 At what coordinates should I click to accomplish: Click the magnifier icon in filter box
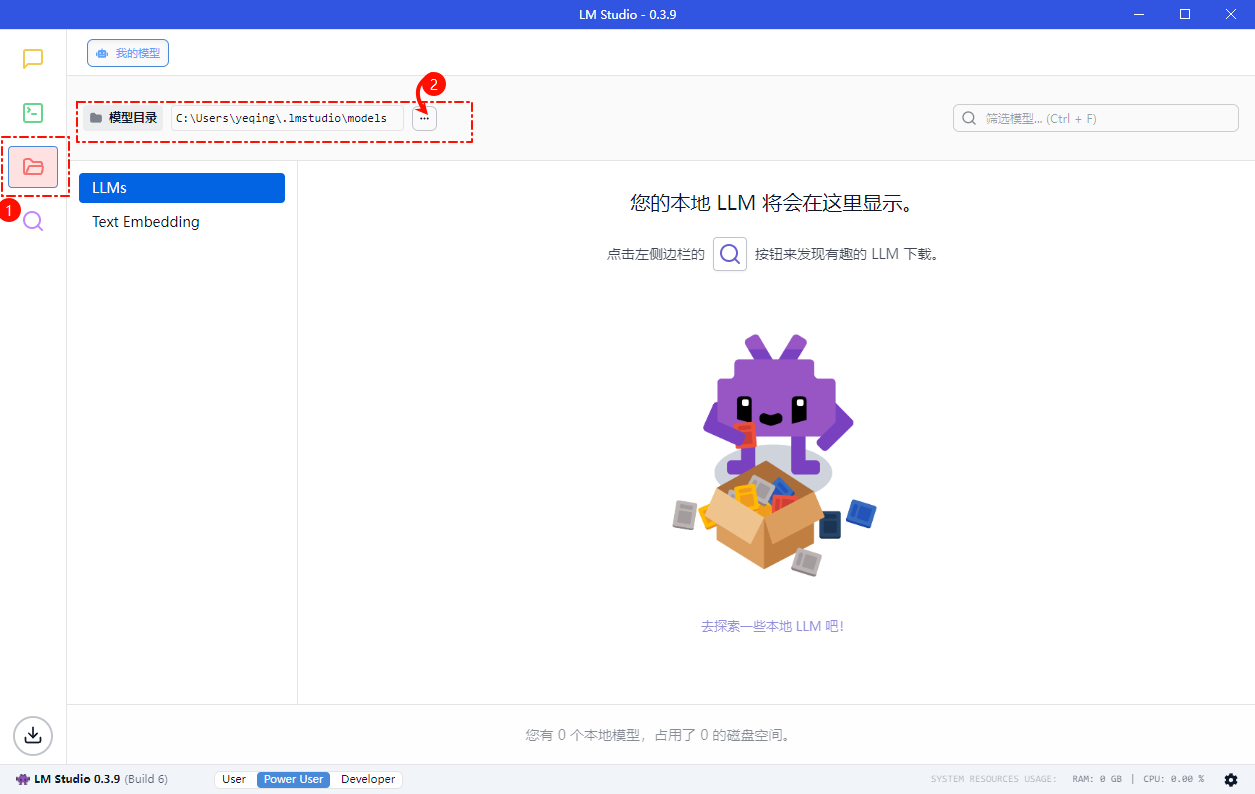click(x=969, y=118)
